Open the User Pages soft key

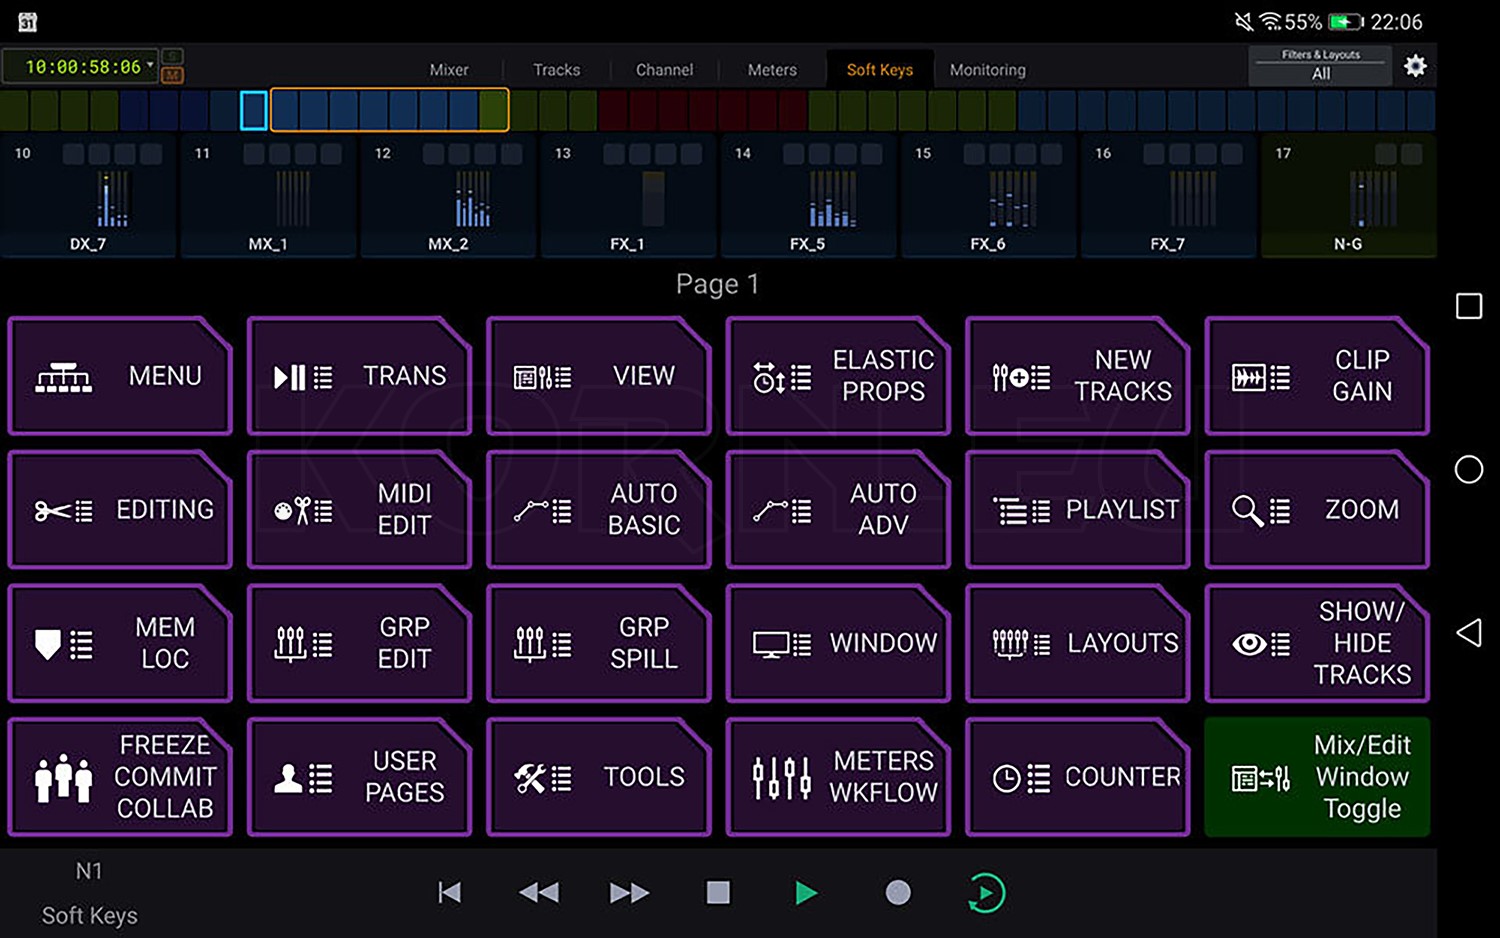click(x=359, y=776)
